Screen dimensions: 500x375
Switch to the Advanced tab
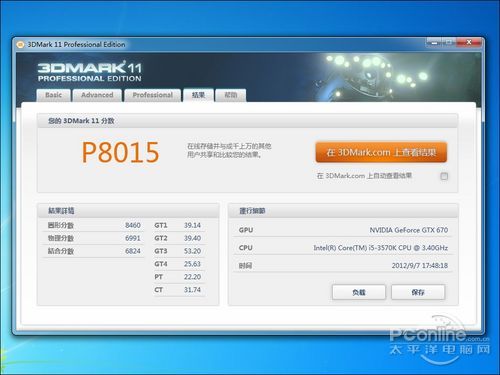coord(97,95)
